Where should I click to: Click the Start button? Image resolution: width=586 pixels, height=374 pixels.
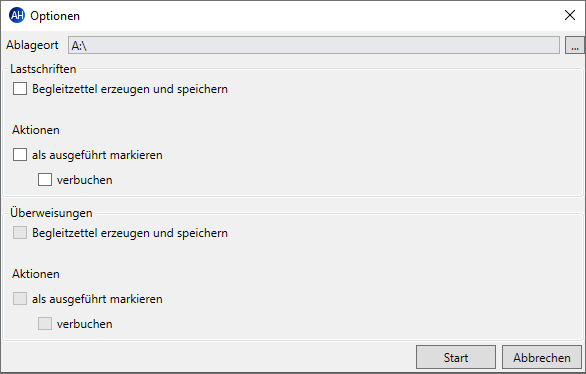tap(456, 357)
